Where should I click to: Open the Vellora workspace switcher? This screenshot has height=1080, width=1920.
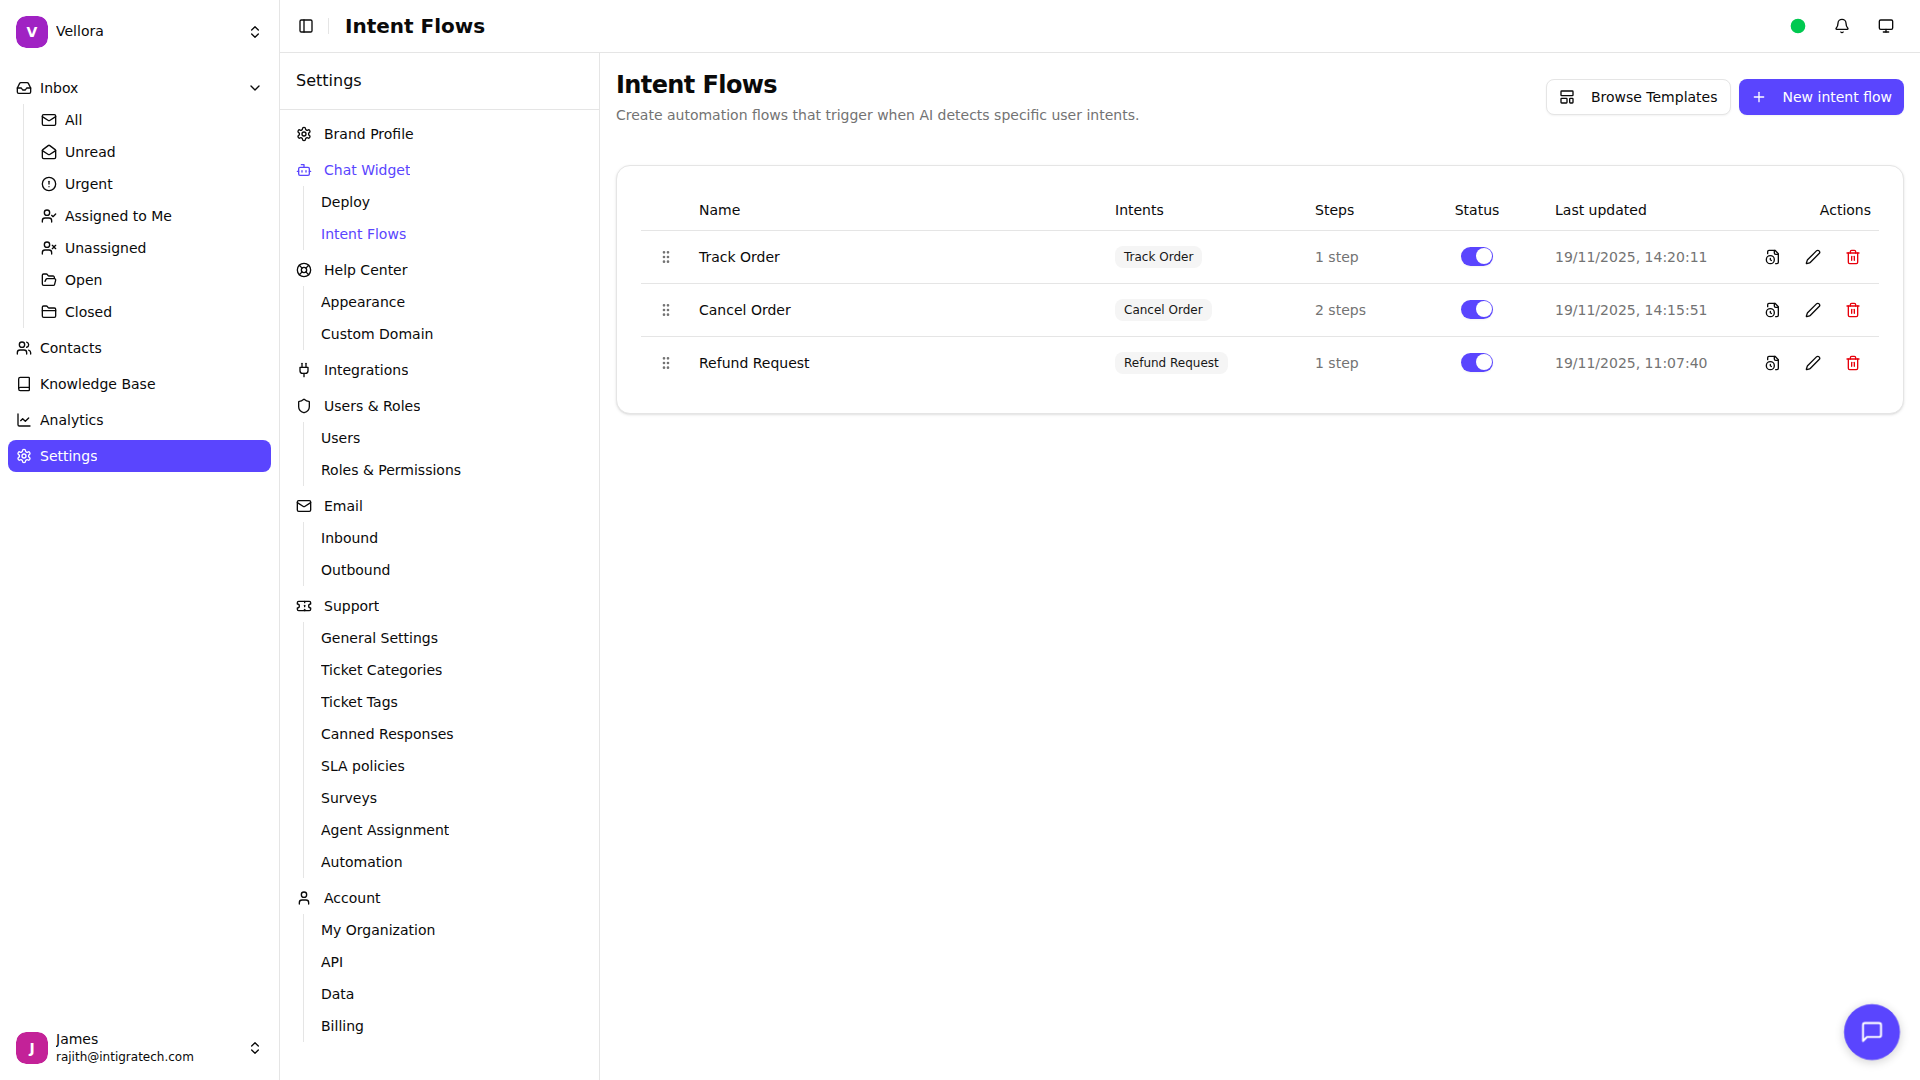tap(139, 32)
